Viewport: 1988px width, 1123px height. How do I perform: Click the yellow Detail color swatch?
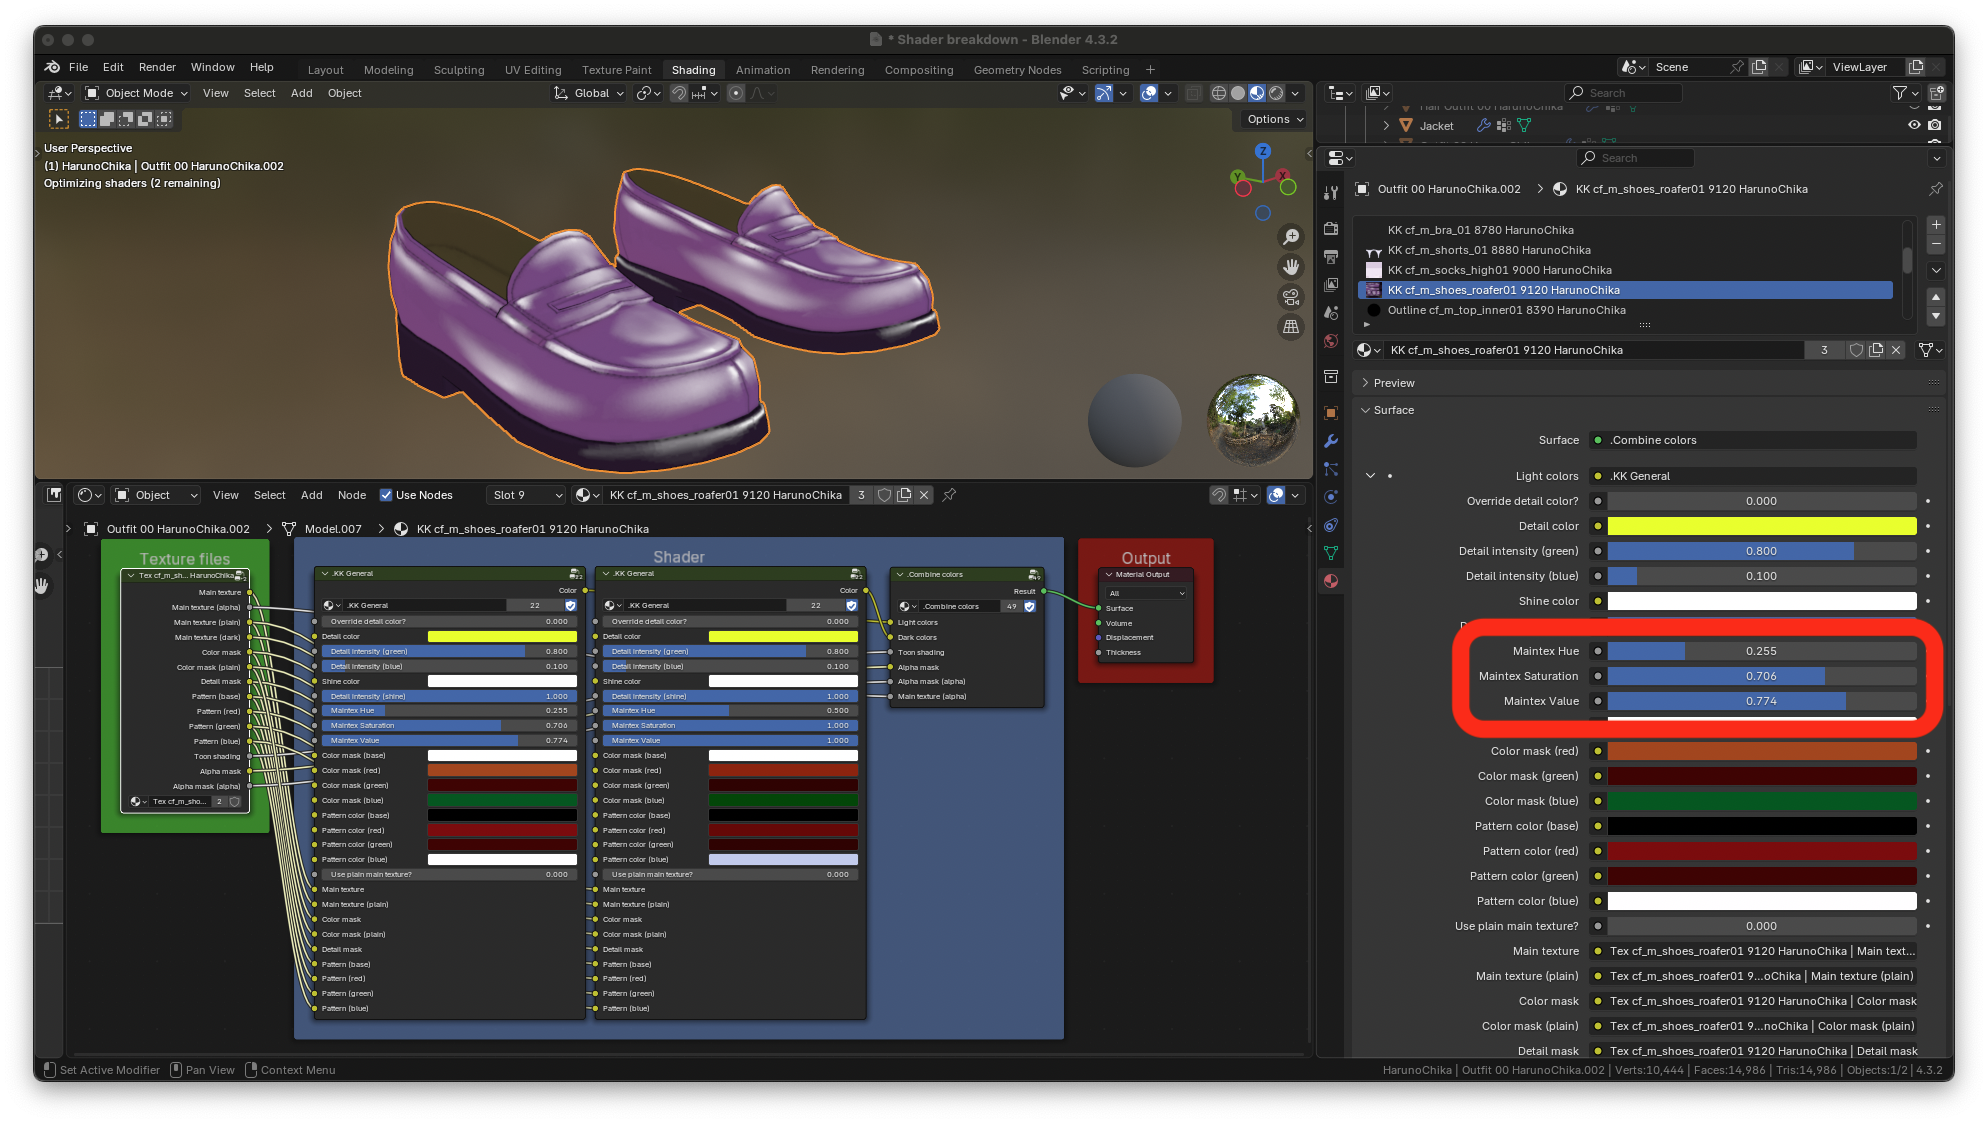pos(1761,526)
